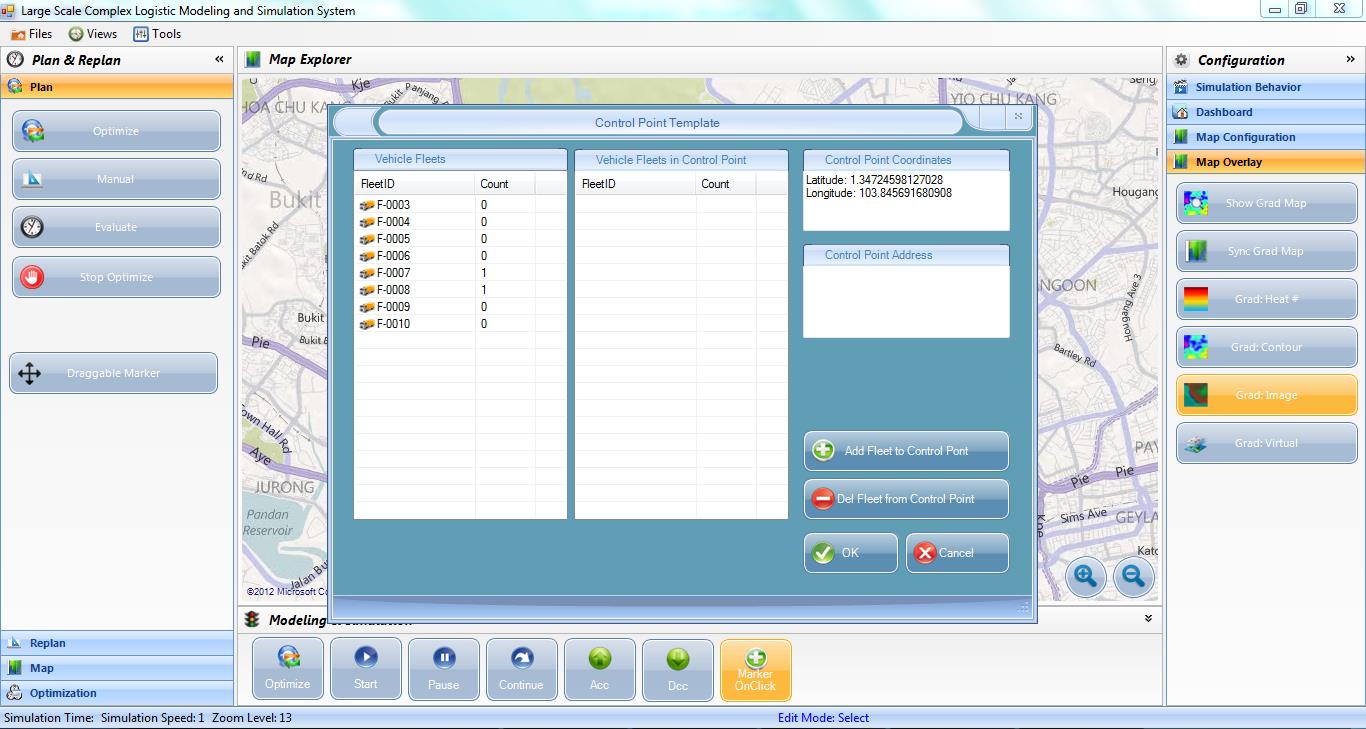Collapse the Configuration panel chevron
Image resolution: width=1366 pixels, height=729 pixels.
tap(1350, 60)
